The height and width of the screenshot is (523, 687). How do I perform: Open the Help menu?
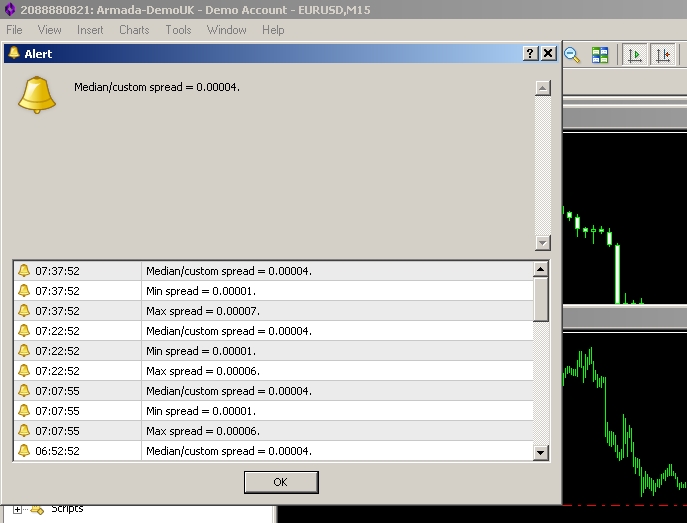[273, 30]
